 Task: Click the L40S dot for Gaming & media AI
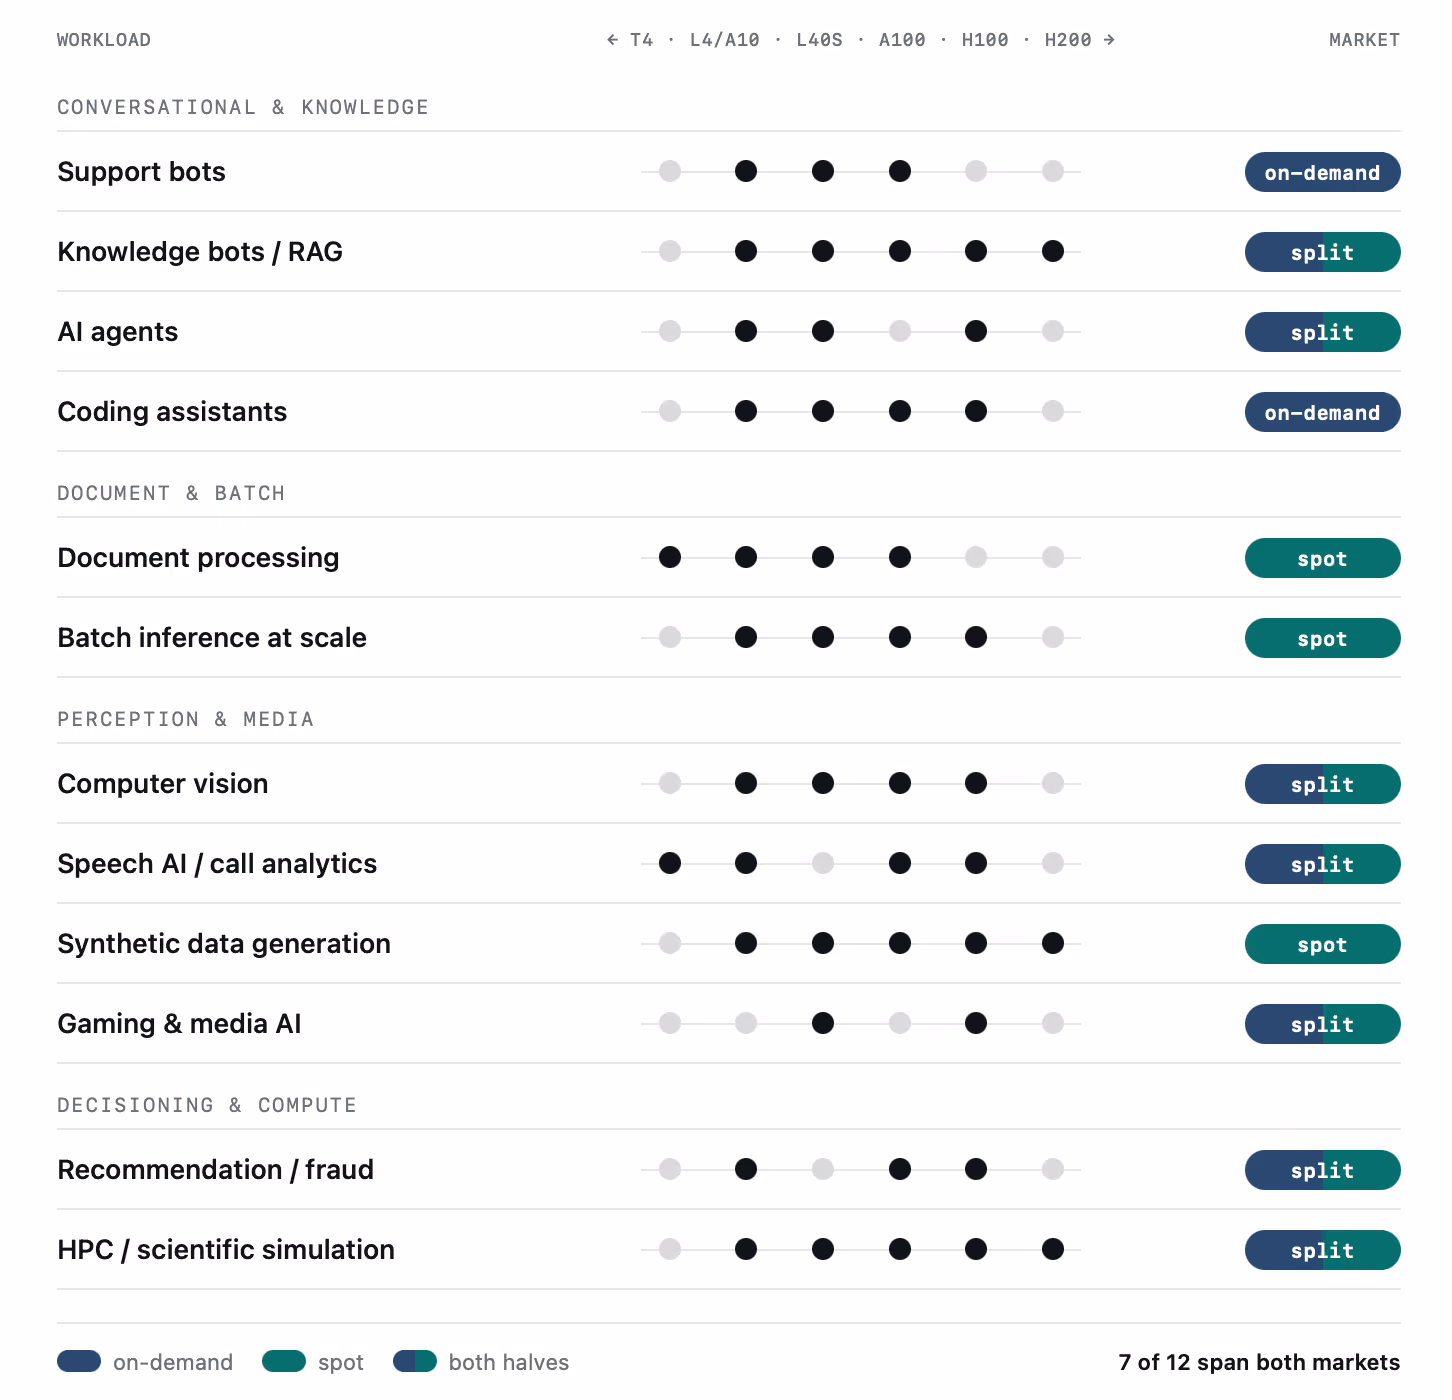coord(823,1023)
